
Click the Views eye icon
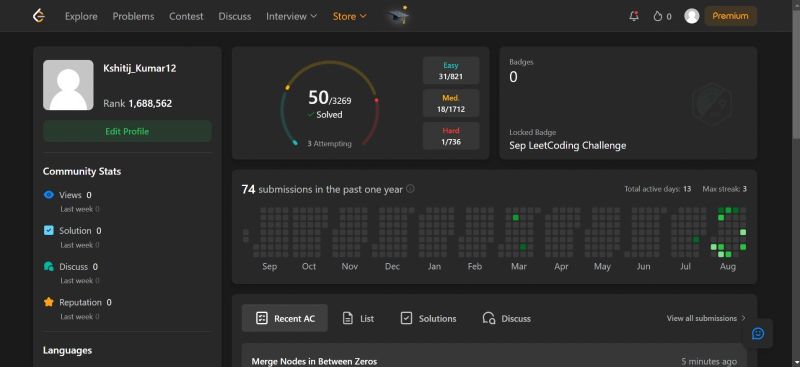point(48,195)
